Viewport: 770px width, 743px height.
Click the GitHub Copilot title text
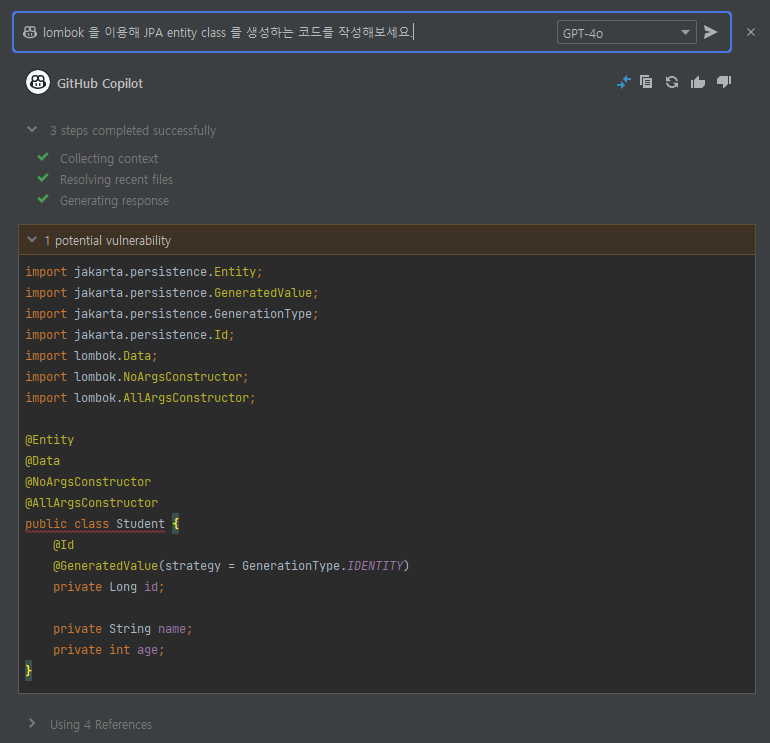100,84
